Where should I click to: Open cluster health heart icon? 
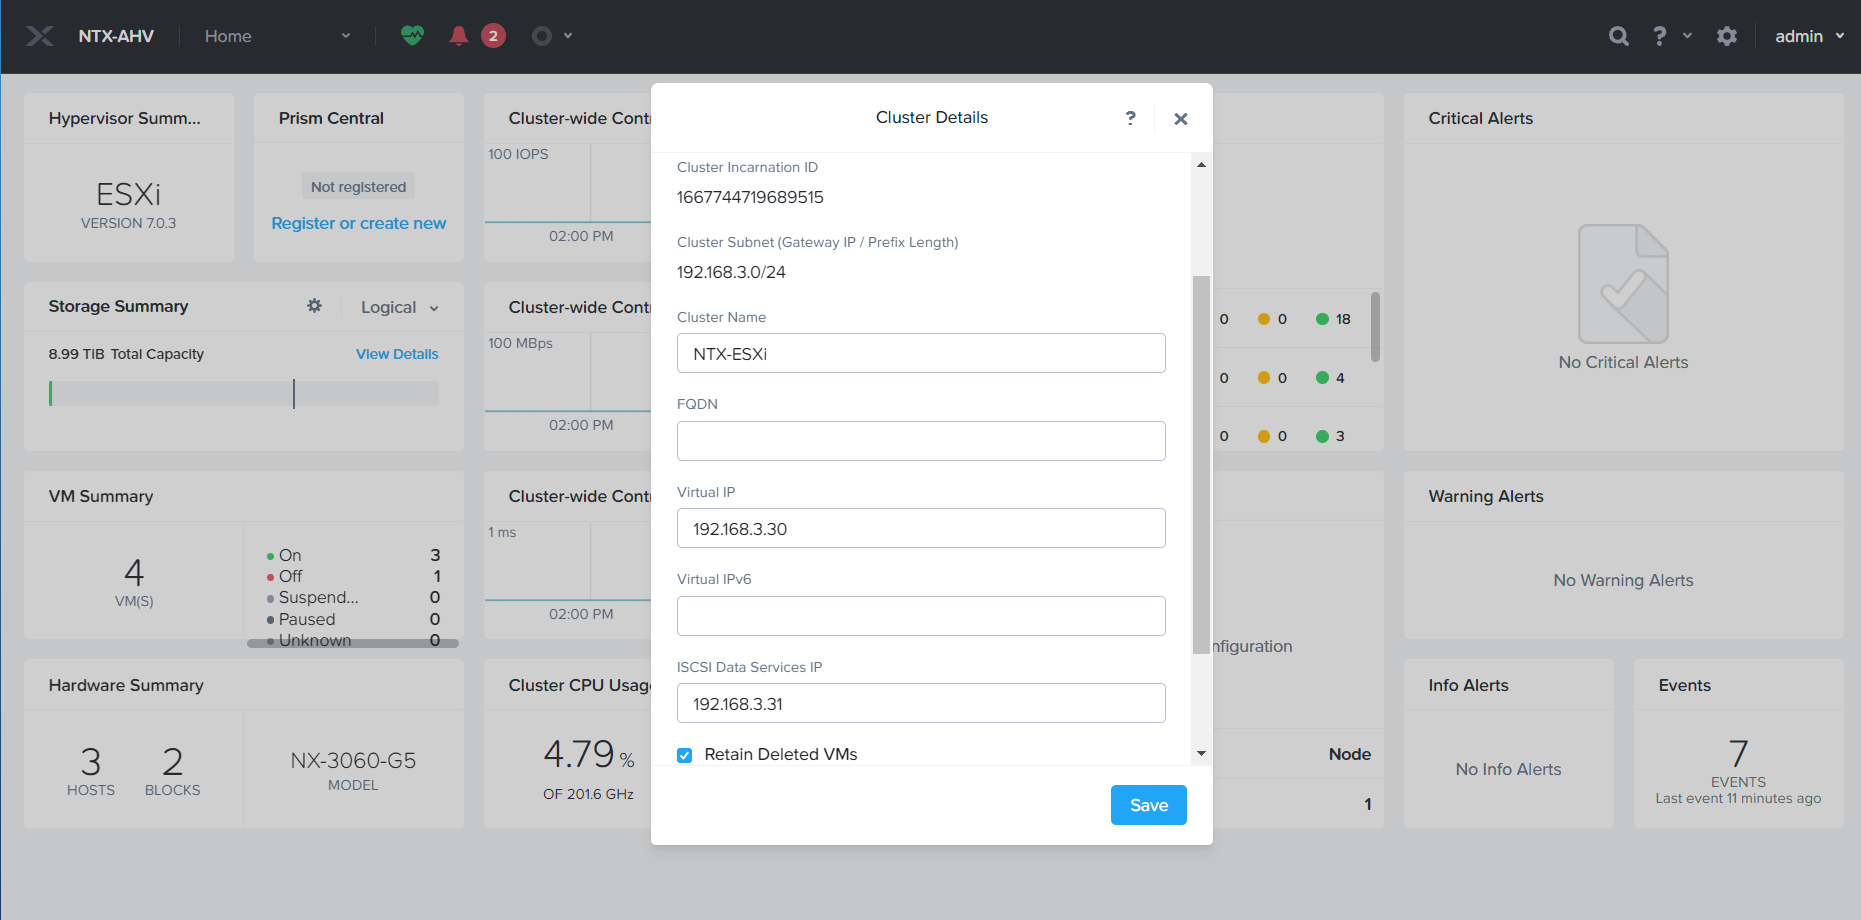click(x=412, y=36)
